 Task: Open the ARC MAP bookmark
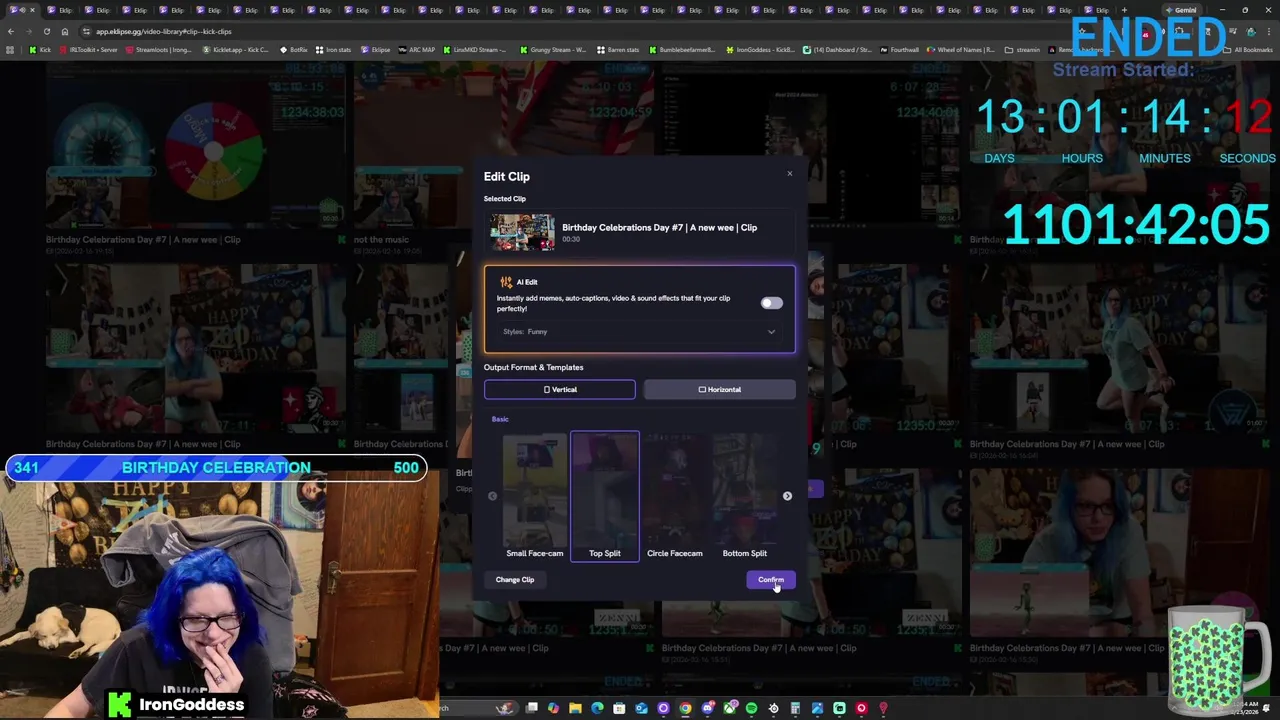417,50
